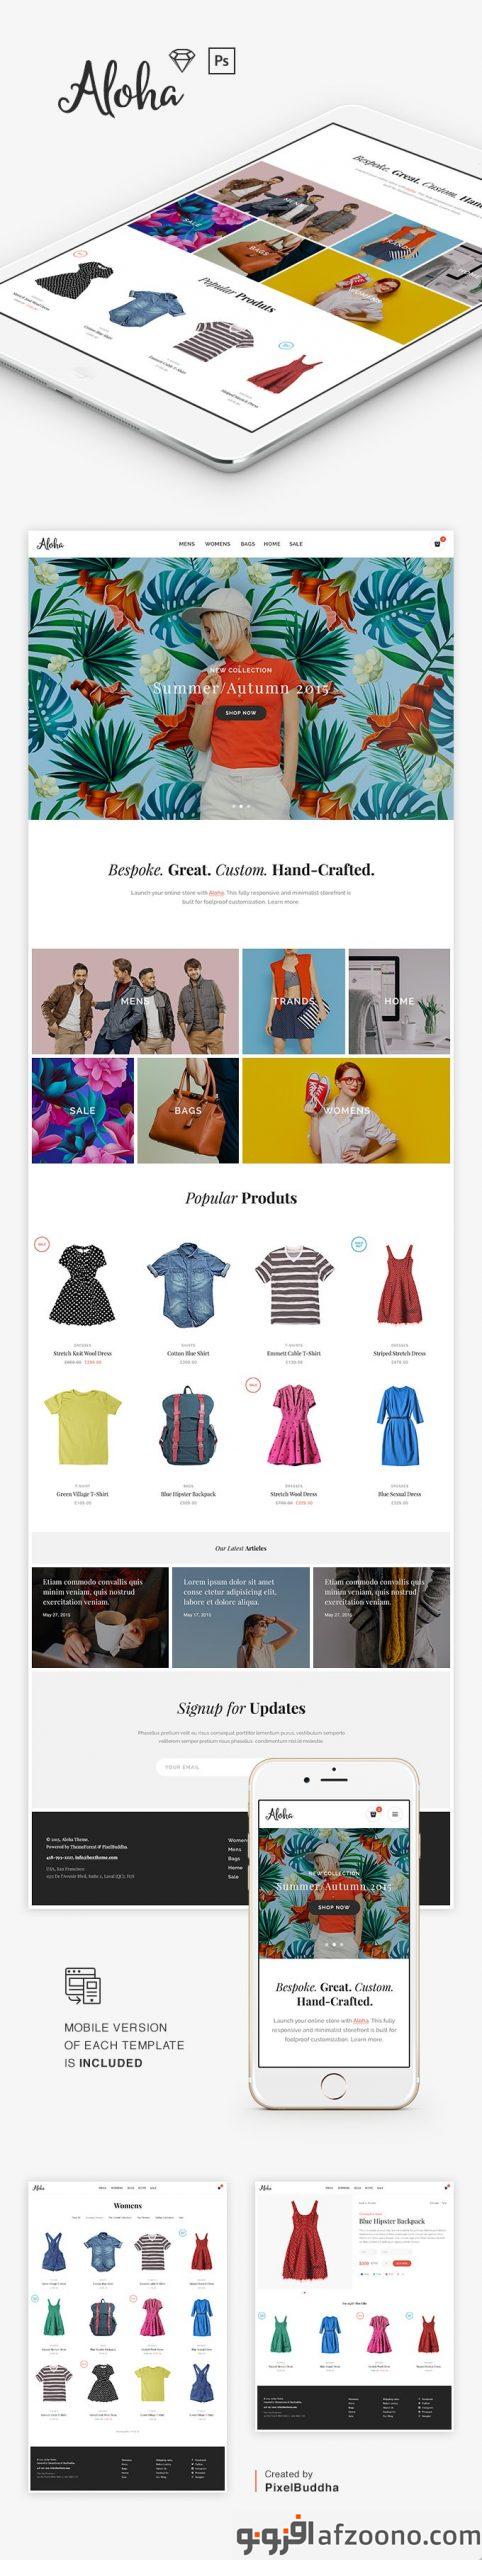Click the Cotton Blue Shirt product
Viewport: 482px width, 2560px height.
pos(188,1302)
